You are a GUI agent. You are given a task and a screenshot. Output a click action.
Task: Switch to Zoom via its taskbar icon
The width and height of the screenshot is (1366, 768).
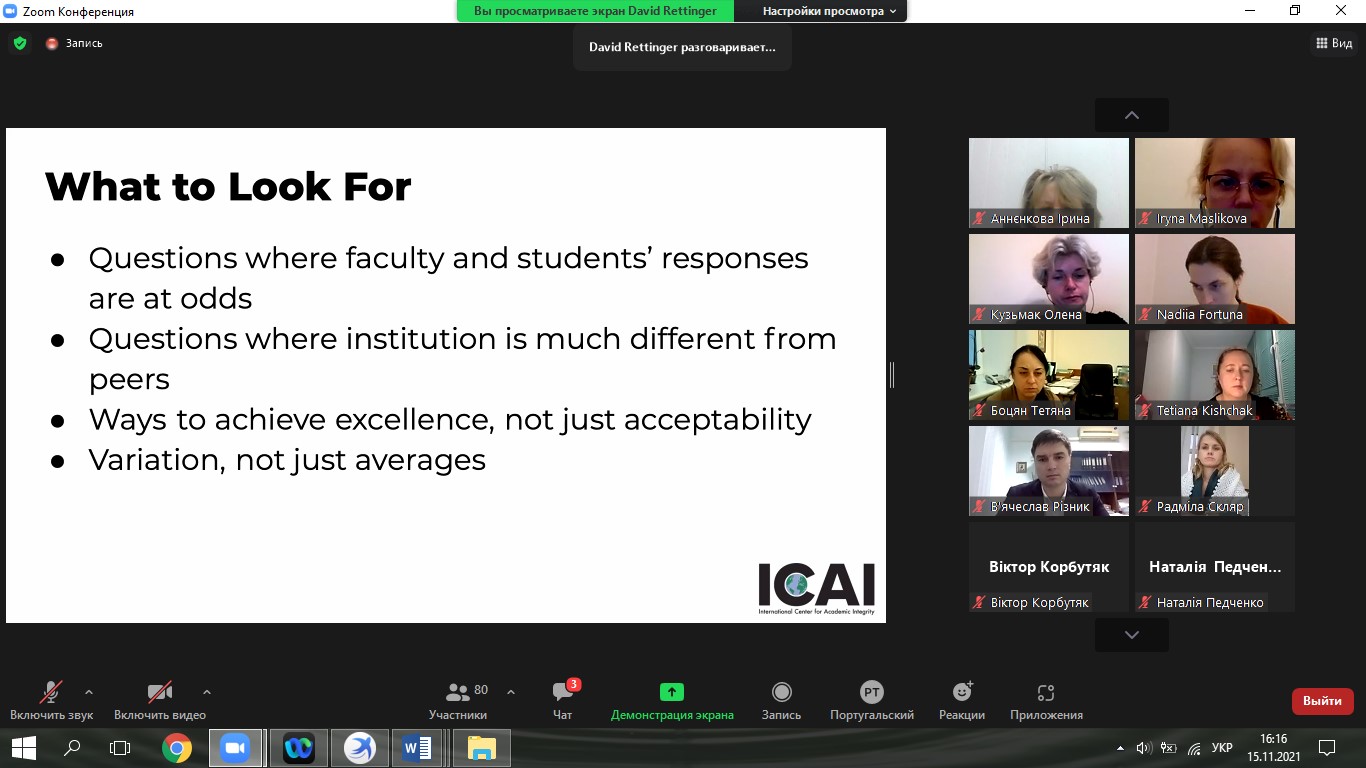click(236, 747)
